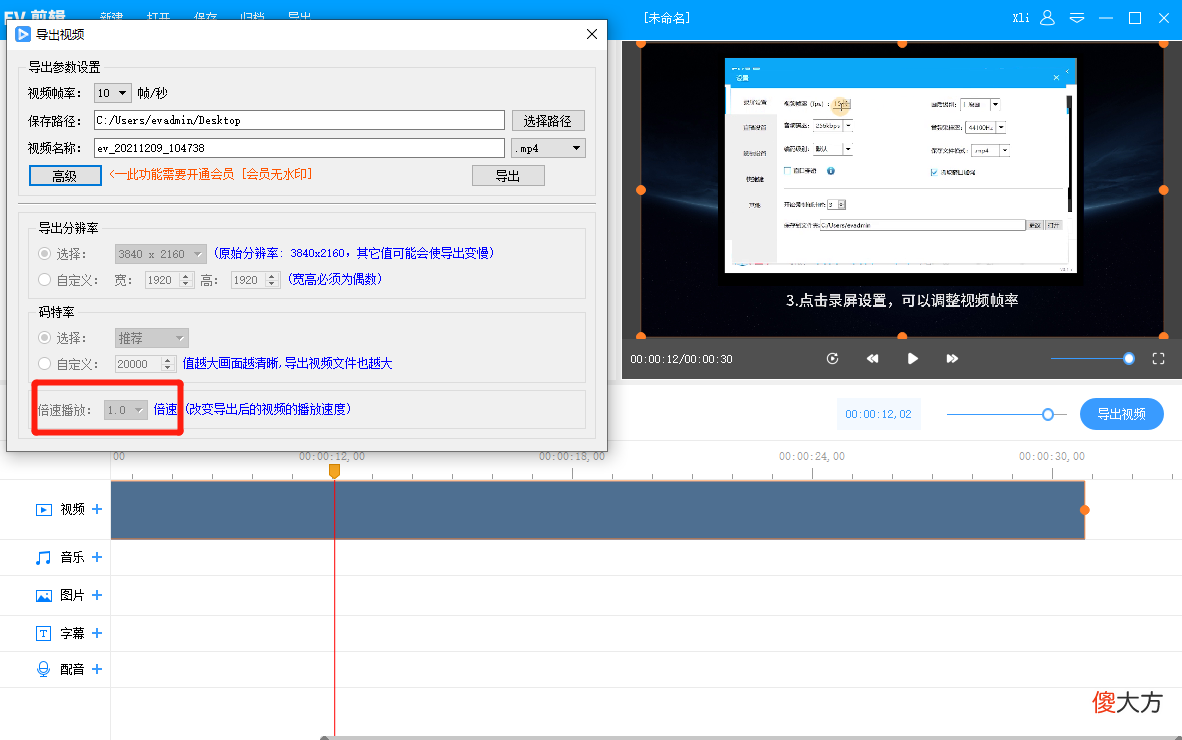
Task: Click the membership watermark notice link
Action: [x=210, y=174]
